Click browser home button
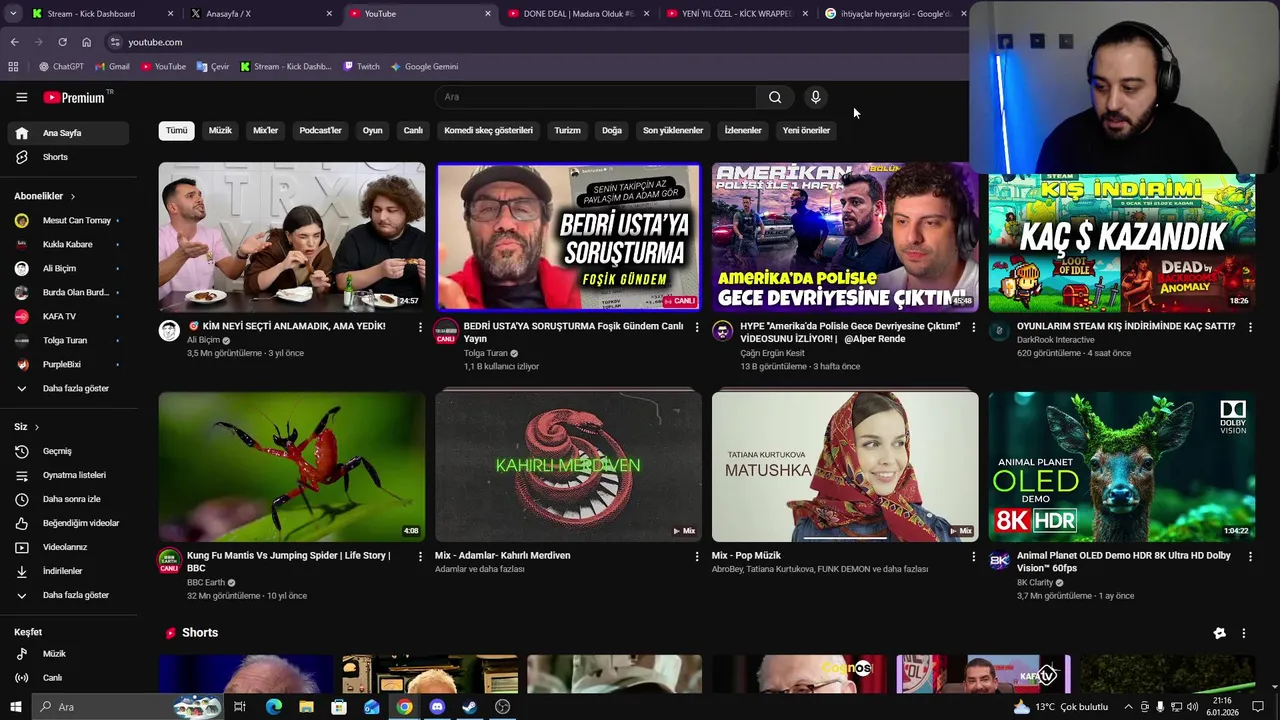Viewport: 1280px width, 720px height. tap(87, 42)
